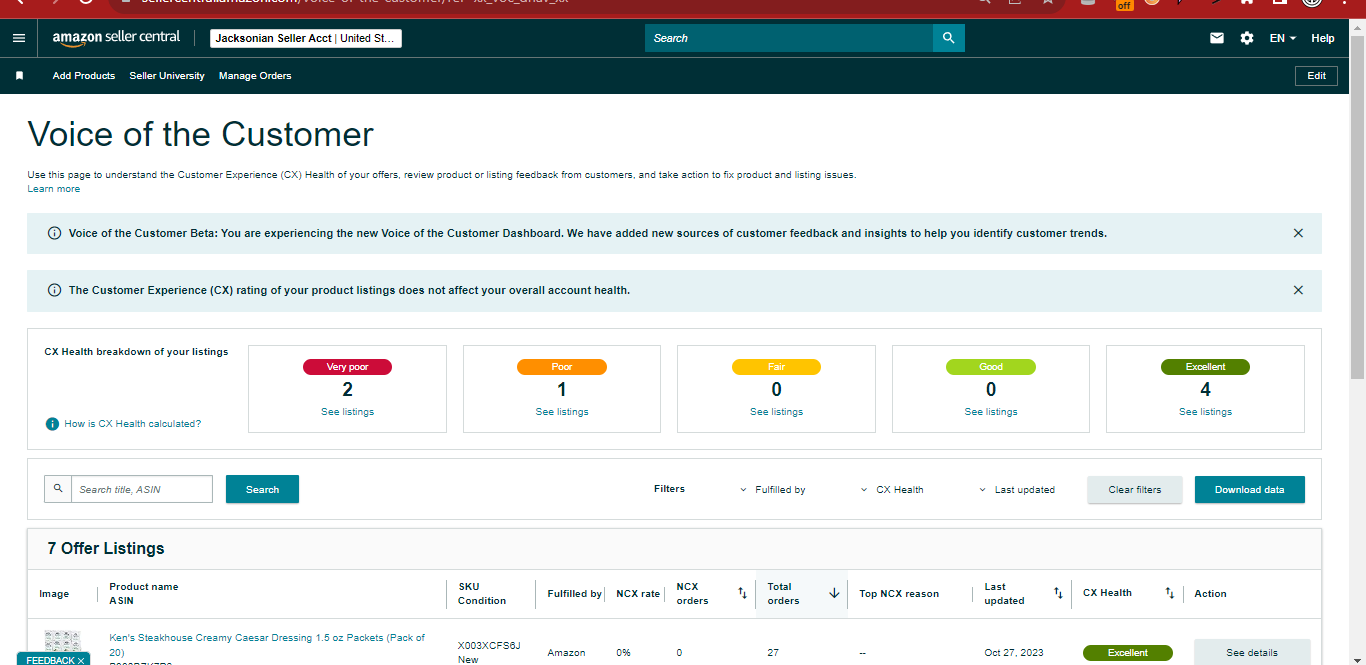Click the Oct 27, 2023 date cell

(1013, 653)
